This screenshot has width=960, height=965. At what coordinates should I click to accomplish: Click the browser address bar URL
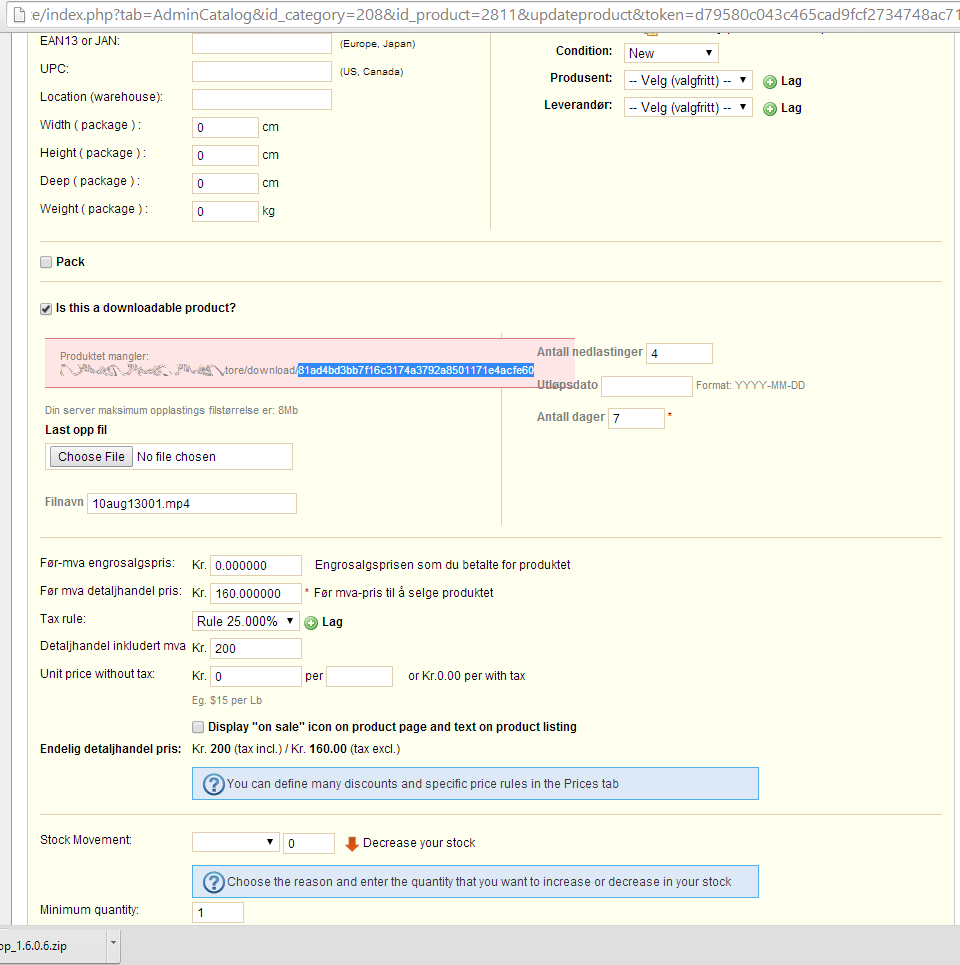[495, 14]
